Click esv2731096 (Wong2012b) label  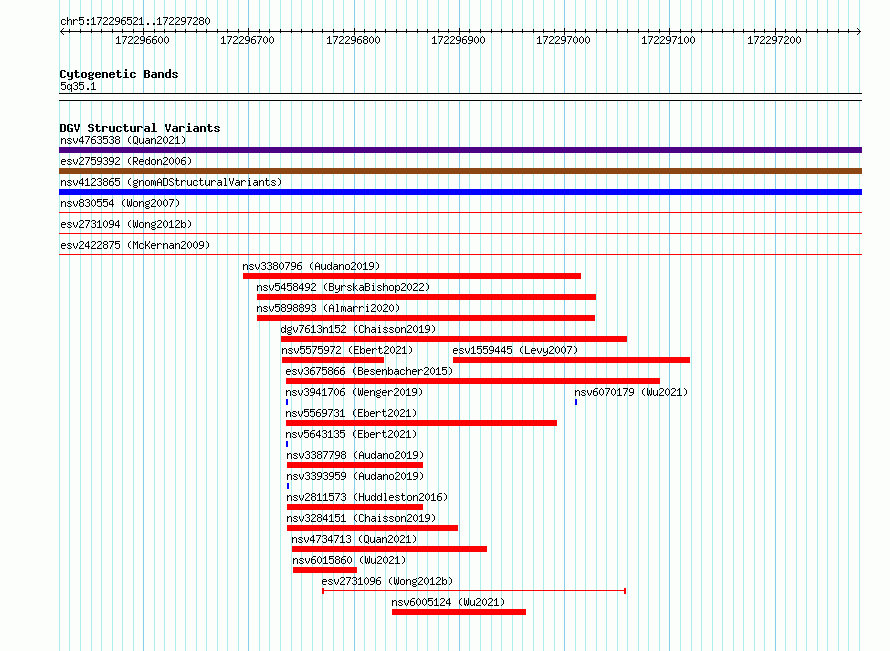point(387,581)
